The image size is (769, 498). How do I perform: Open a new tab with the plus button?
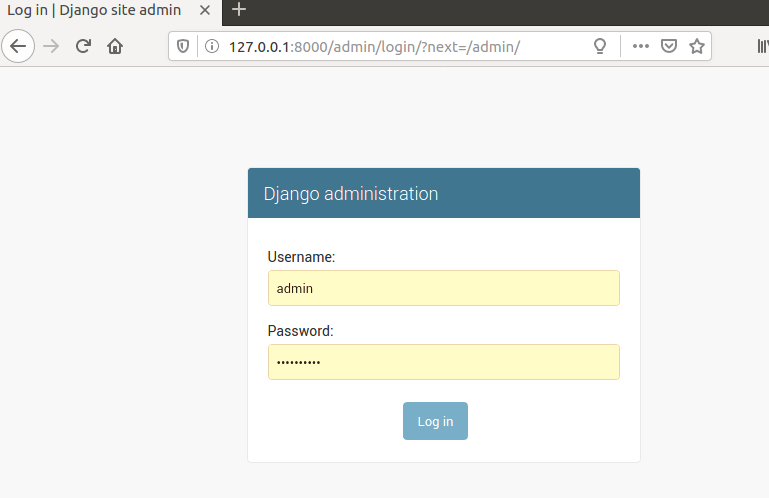point(239,9)
